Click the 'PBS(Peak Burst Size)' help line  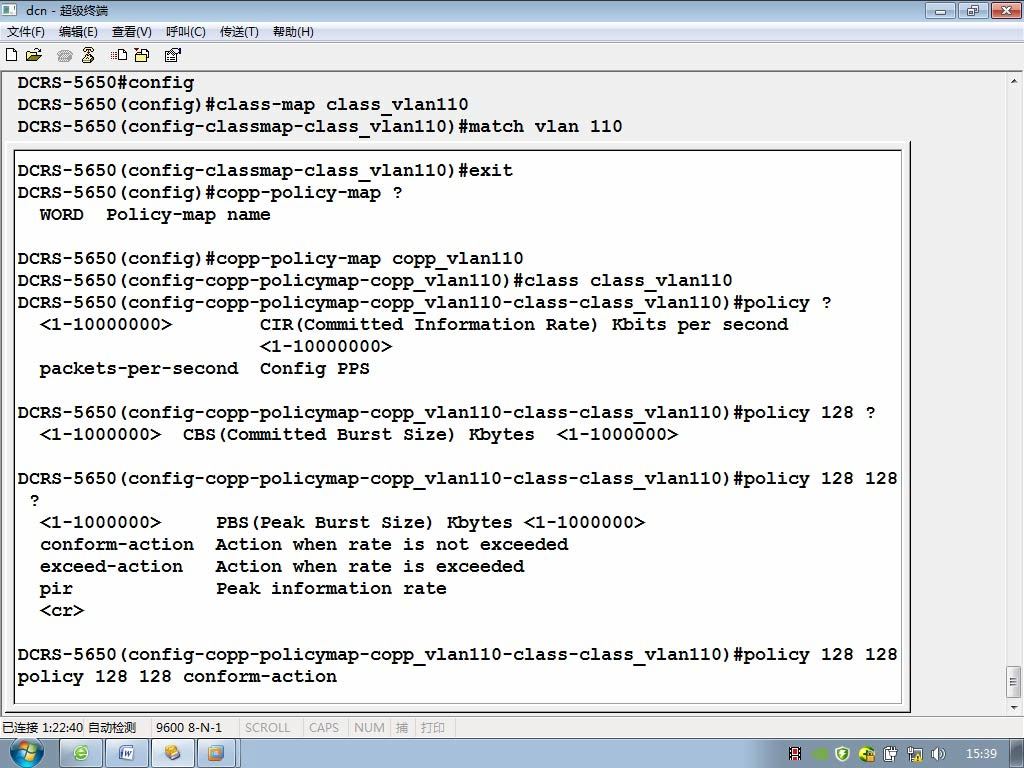click(342, 522)
